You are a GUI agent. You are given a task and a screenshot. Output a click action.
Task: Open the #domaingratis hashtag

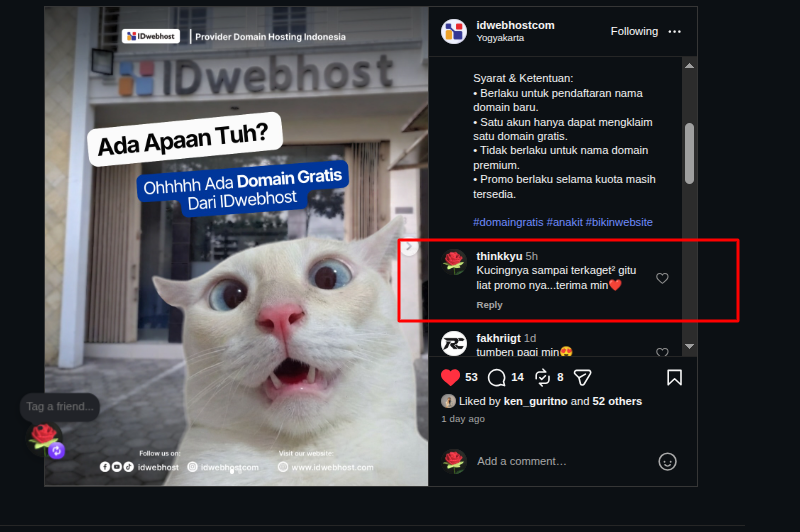point(508,222)
